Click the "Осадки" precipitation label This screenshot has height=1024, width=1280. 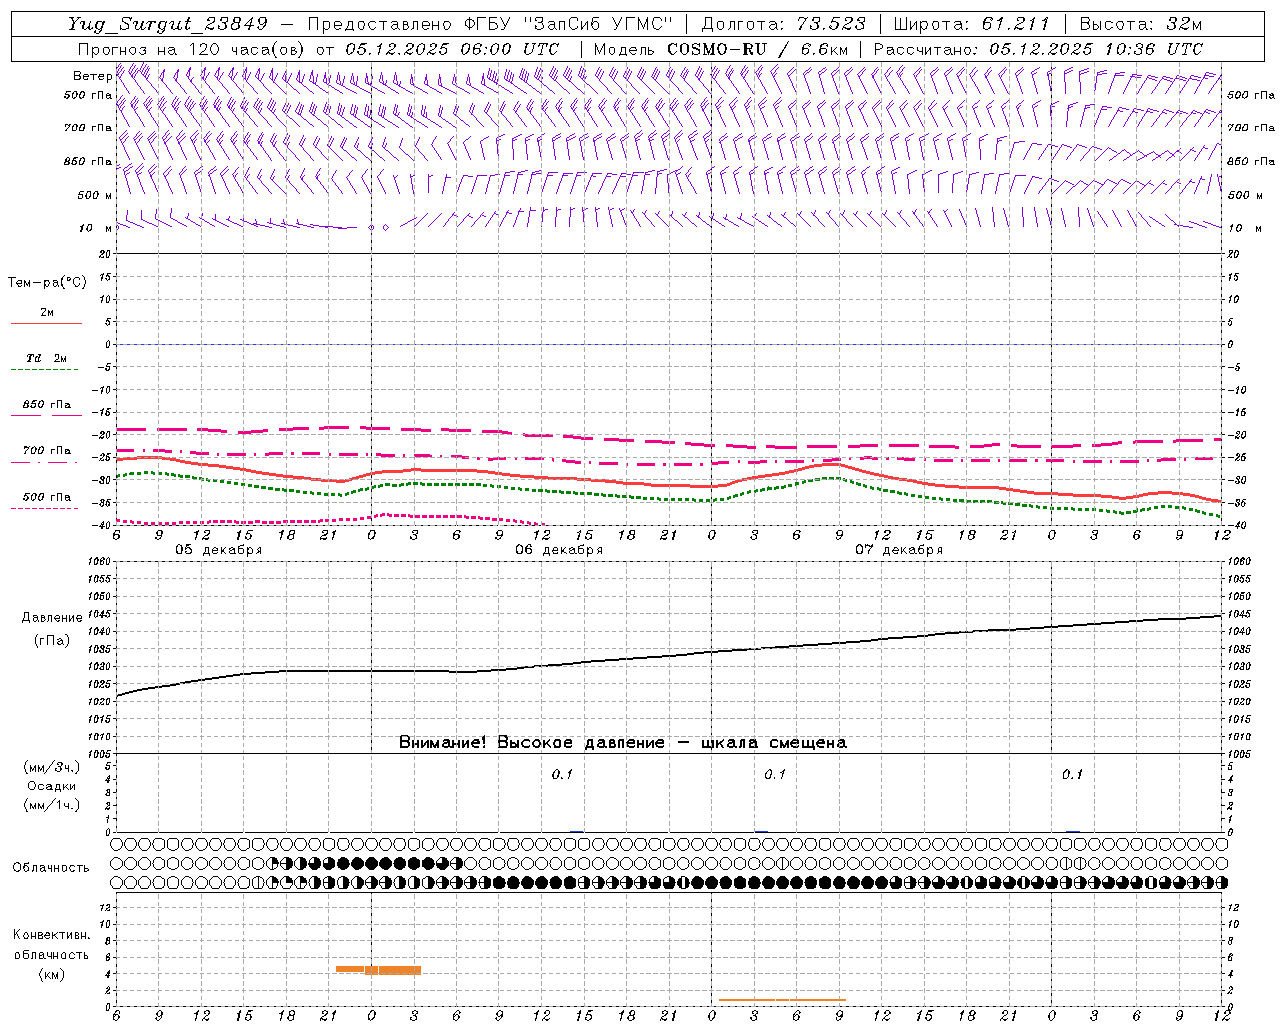52,786
